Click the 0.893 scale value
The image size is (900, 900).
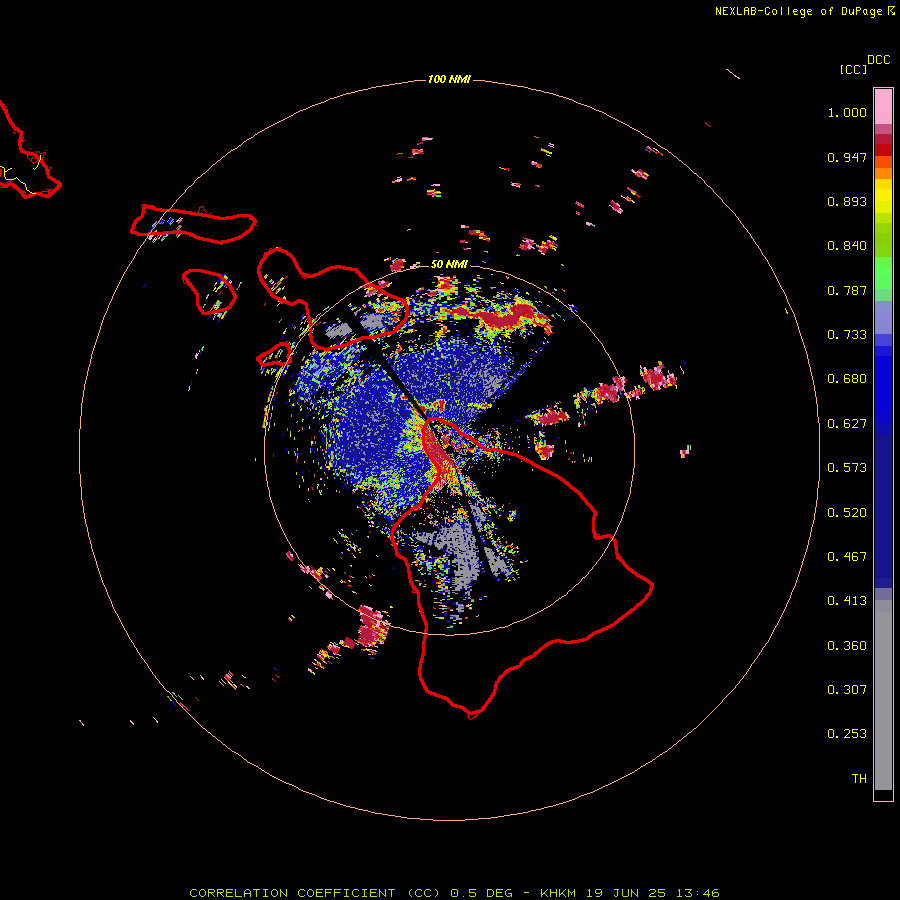point(847,201)
